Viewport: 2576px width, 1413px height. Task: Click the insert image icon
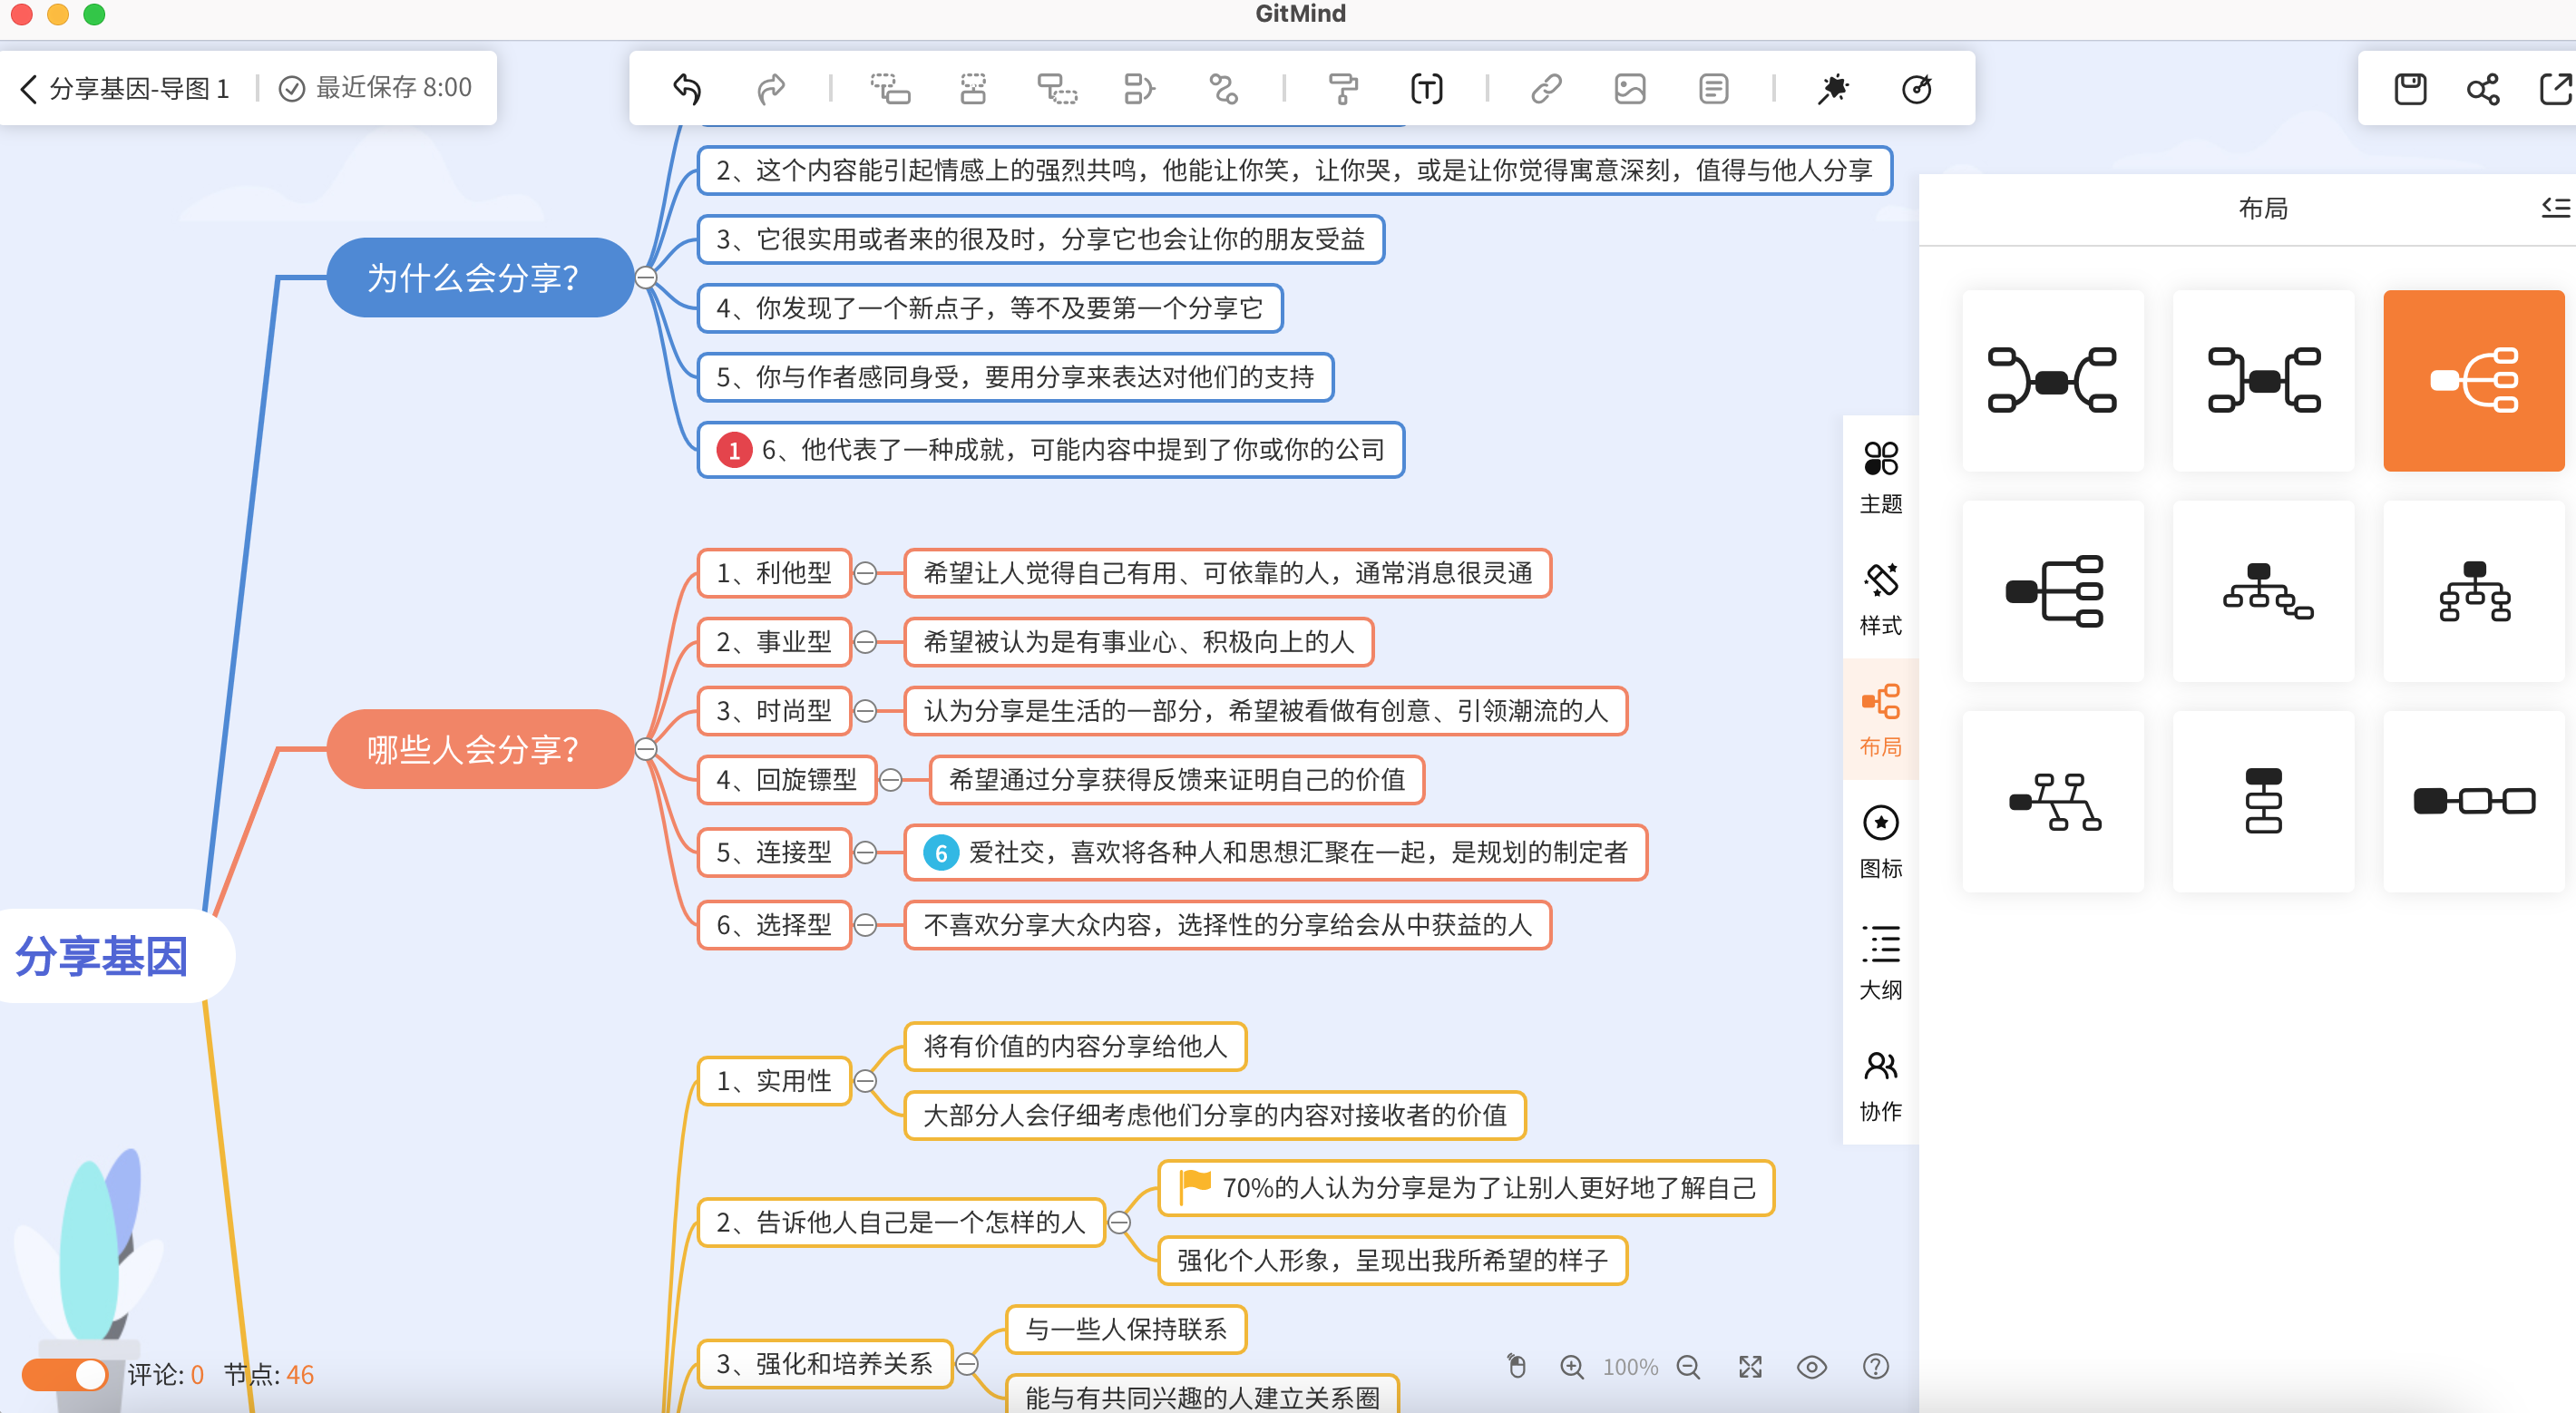(x=1629, y=89)
